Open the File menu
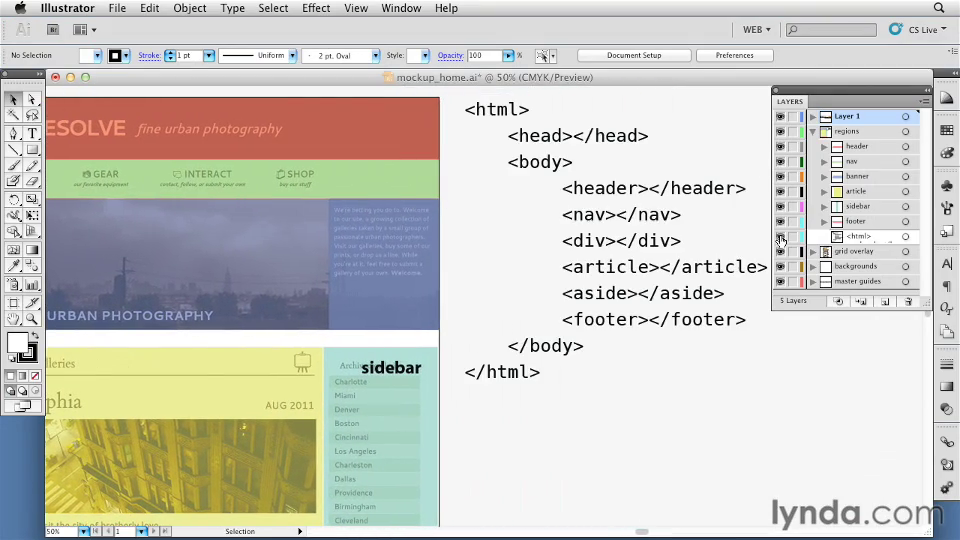 point(117,8)
